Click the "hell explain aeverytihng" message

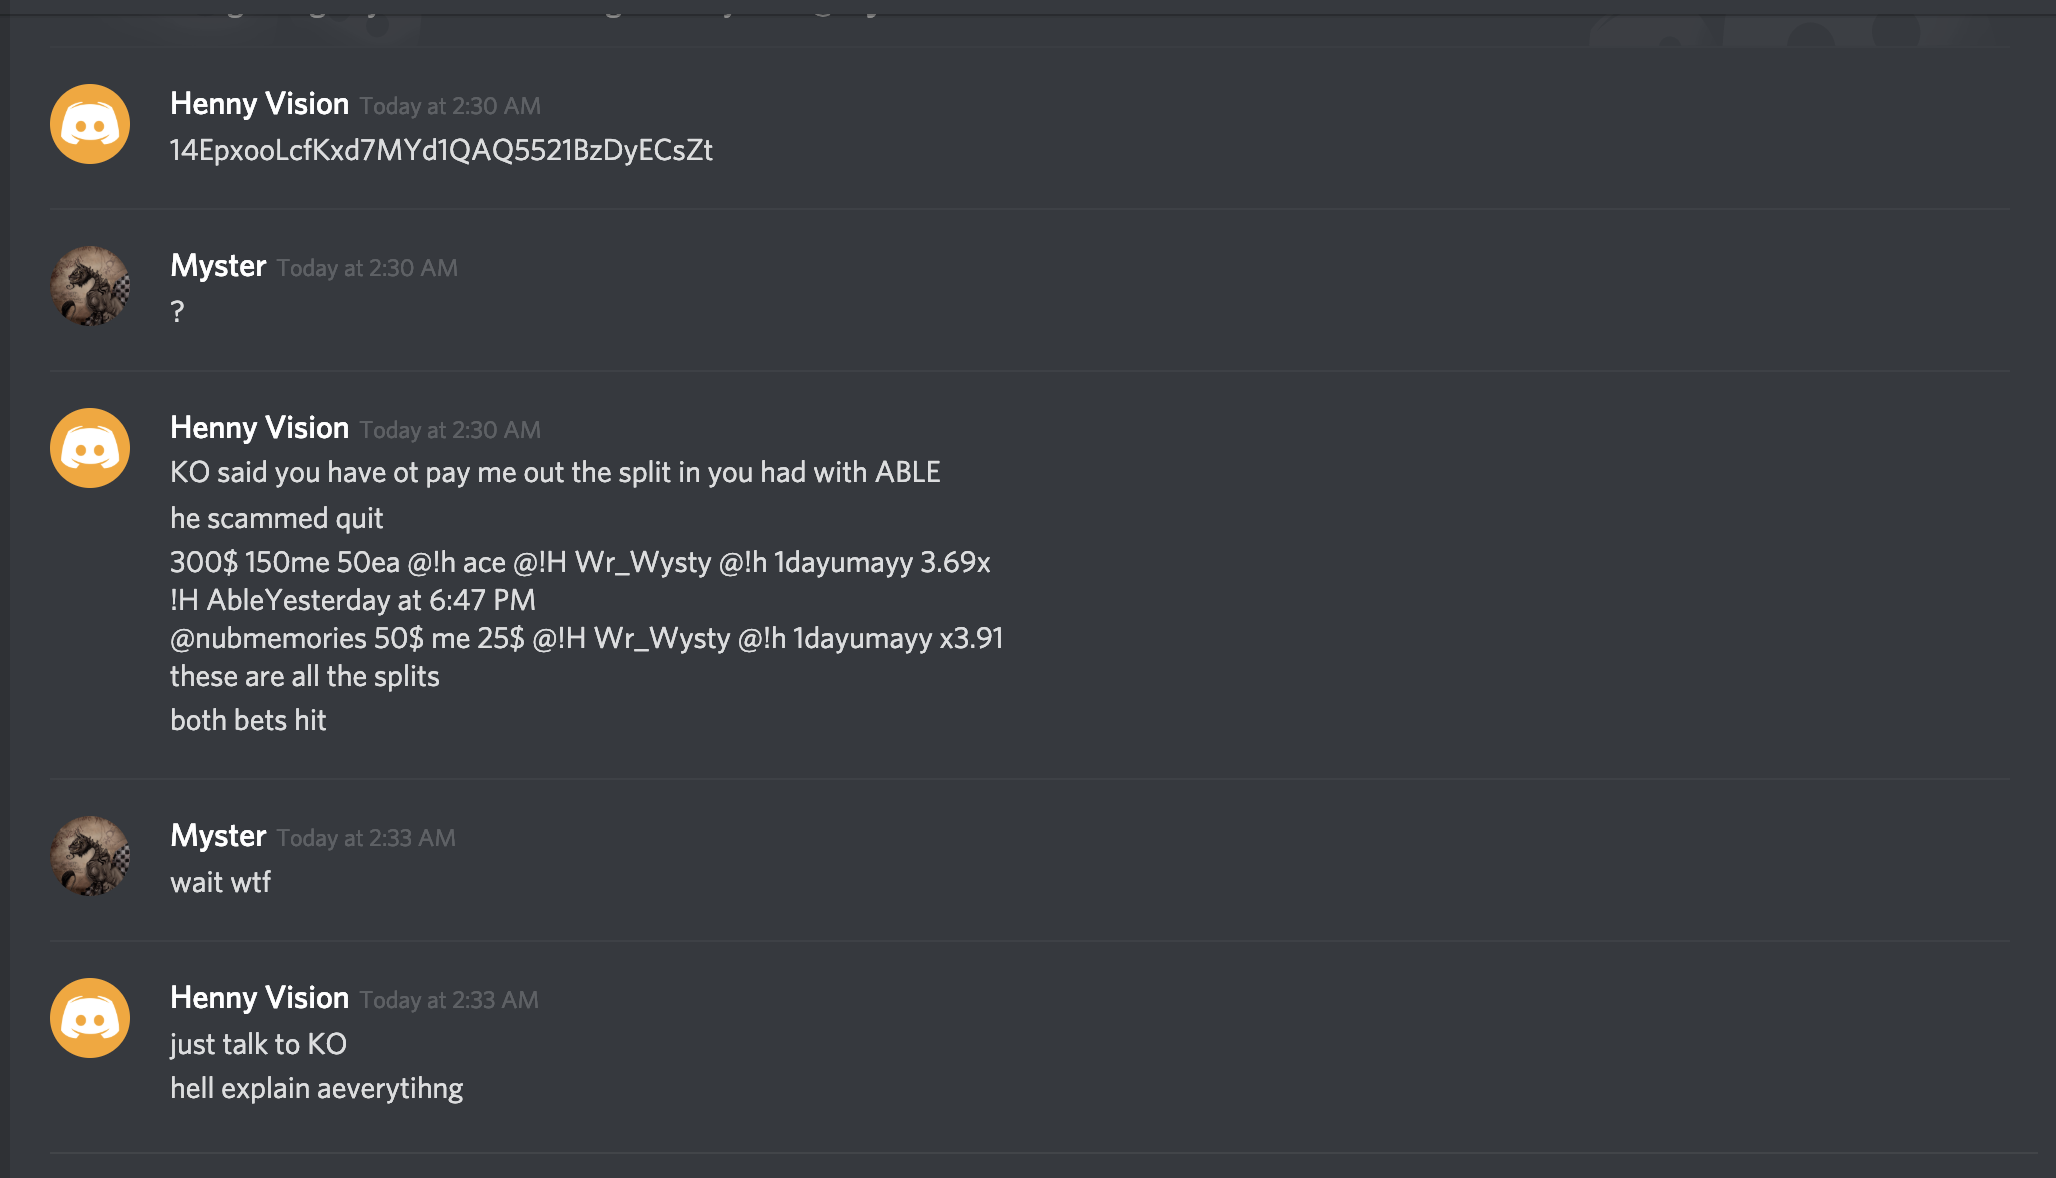[316, 1088]
